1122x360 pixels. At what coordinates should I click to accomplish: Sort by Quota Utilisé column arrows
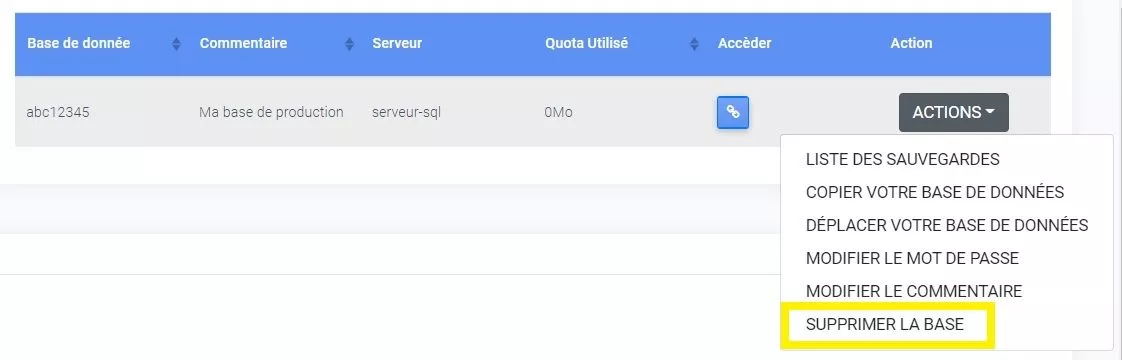tap(694, 44)
